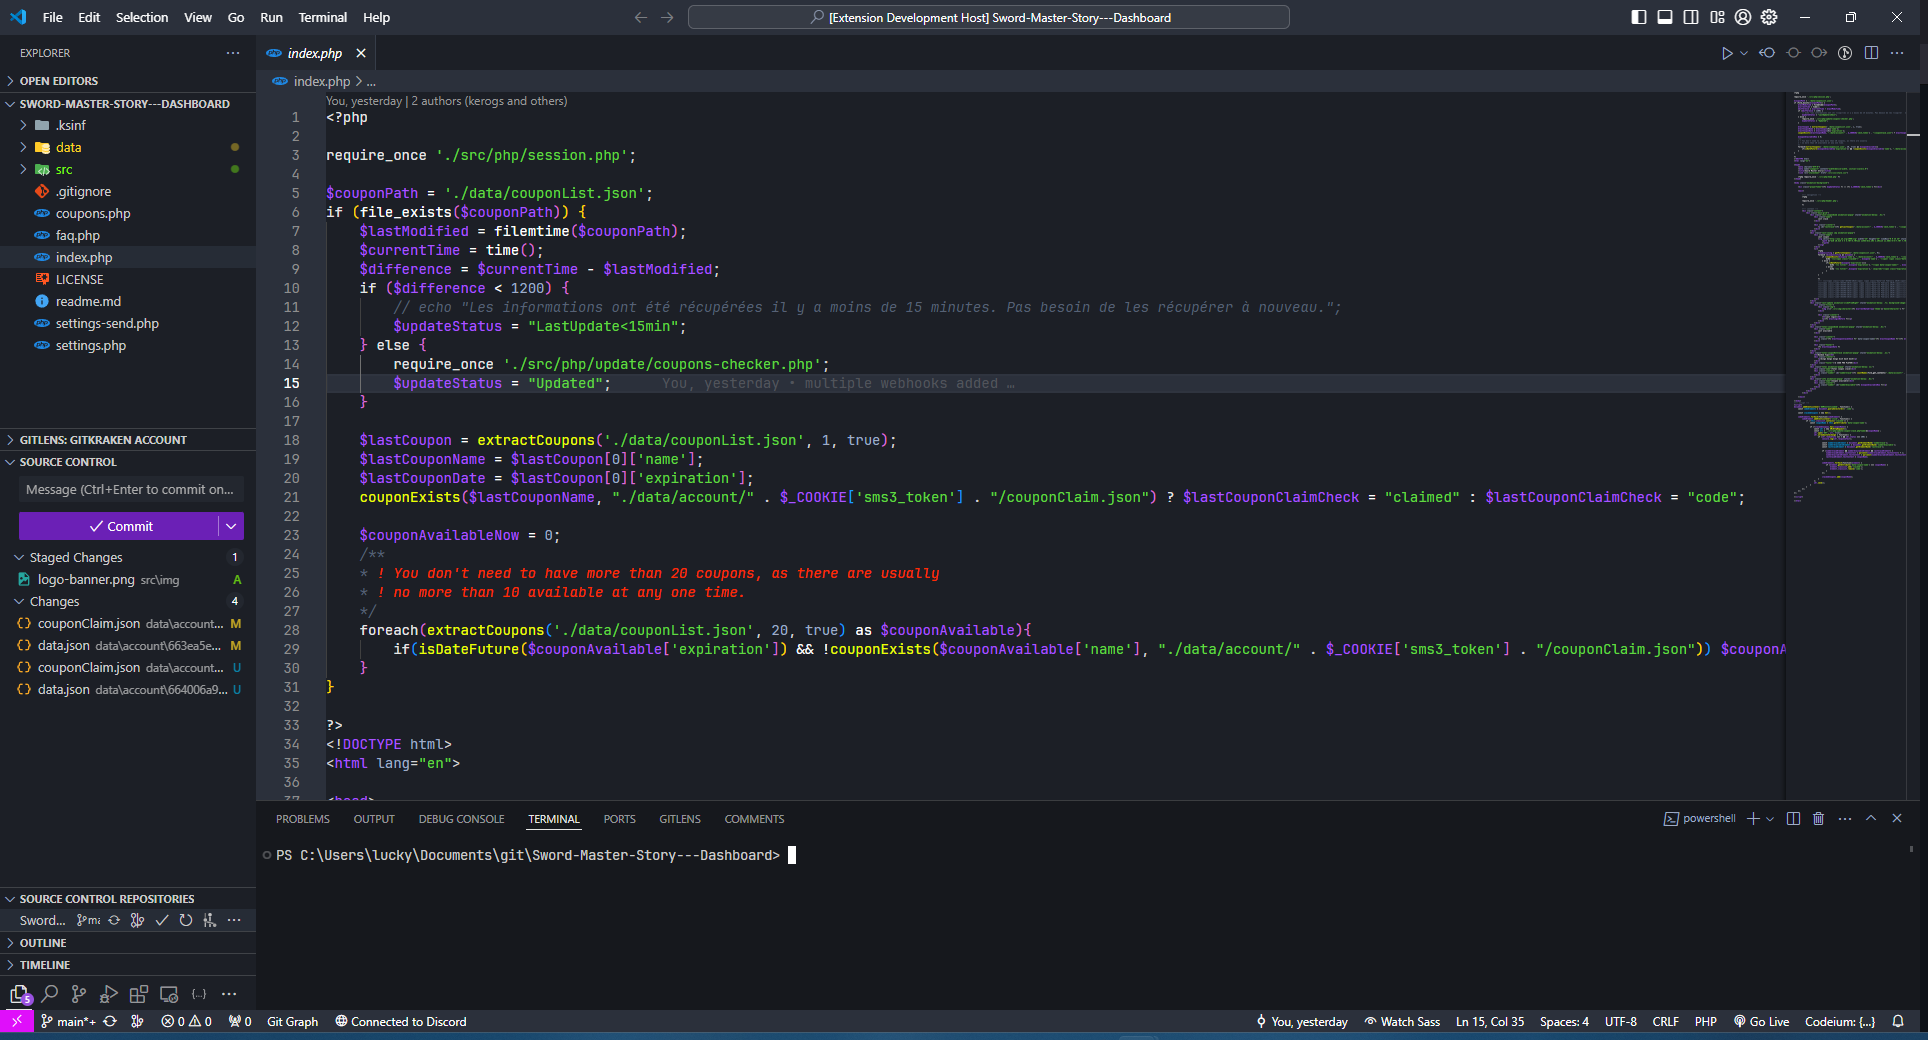Open the Run Code dropdown chevron
Image resolution: width=1928 pixels, height=1040 pixels.
tap(1744, 53)
